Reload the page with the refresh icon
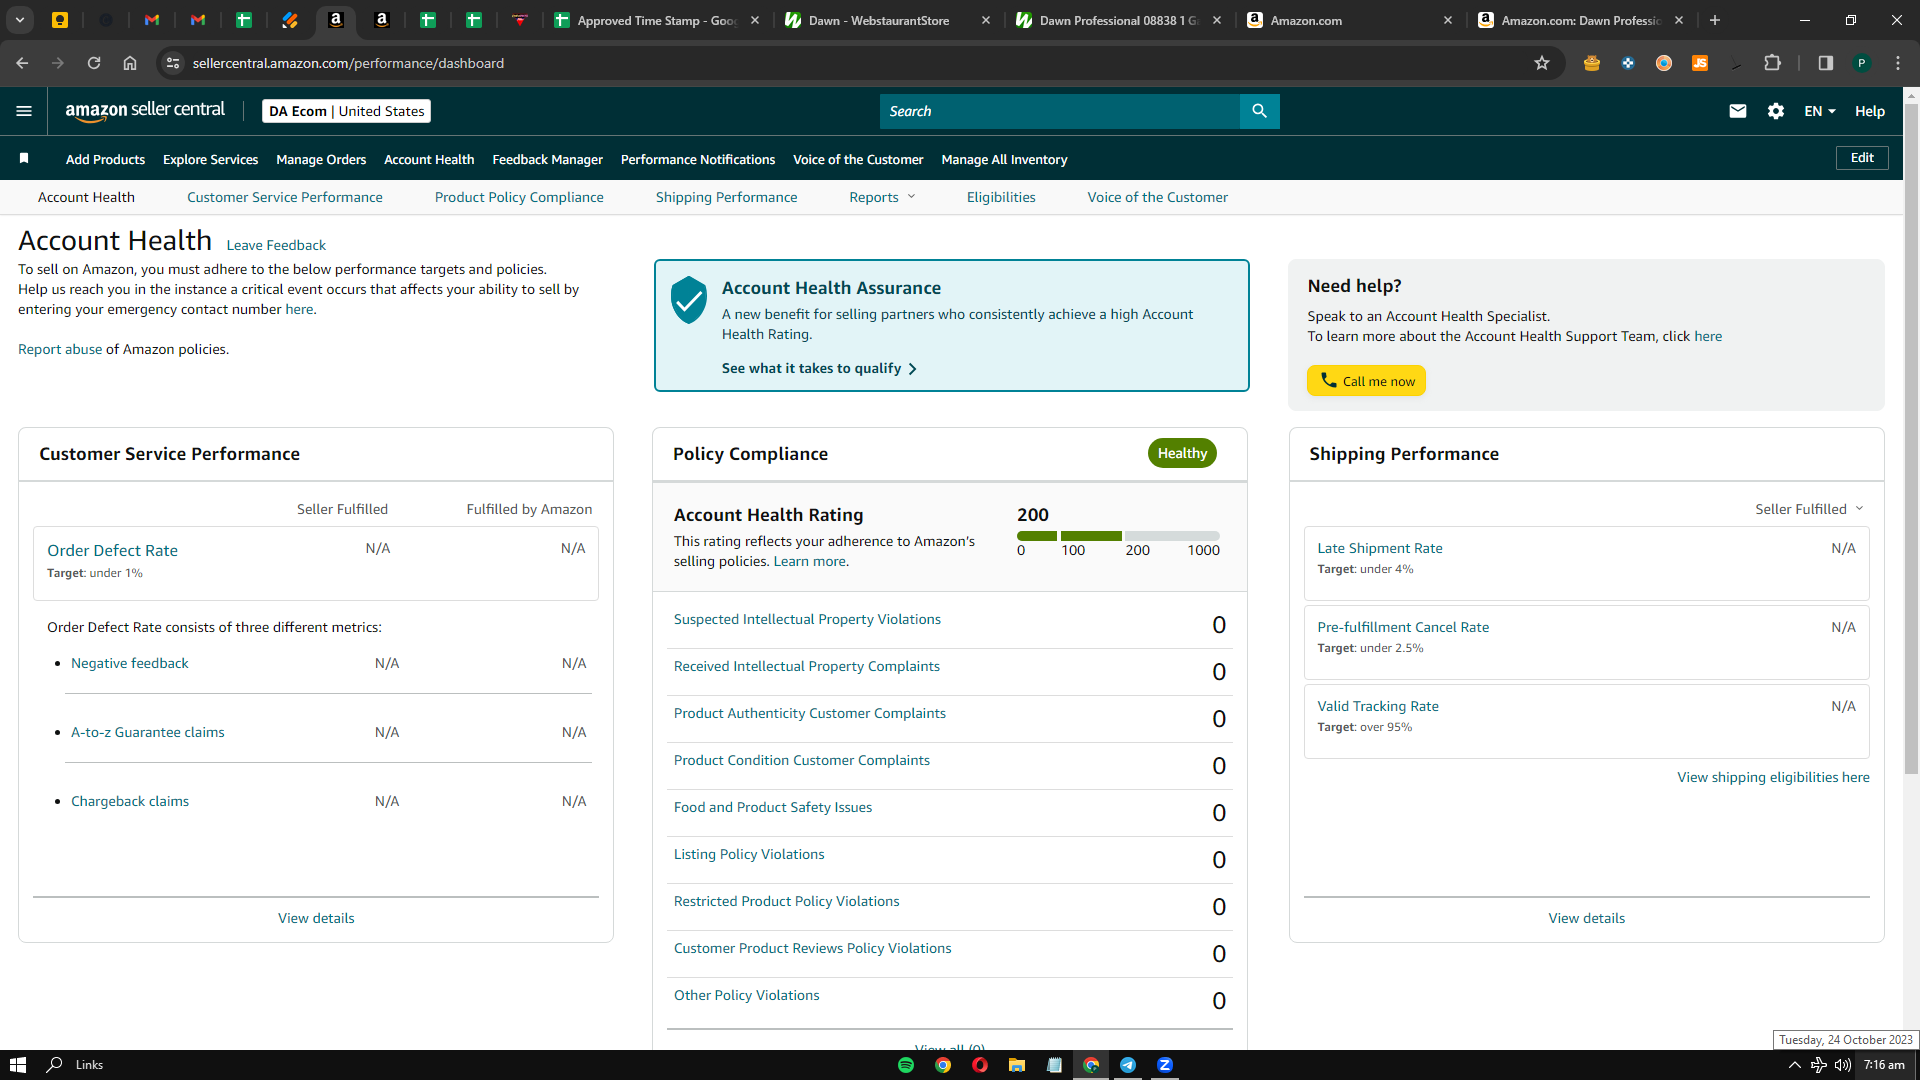Screen dimensions: 1920x1080 point(94,63)
